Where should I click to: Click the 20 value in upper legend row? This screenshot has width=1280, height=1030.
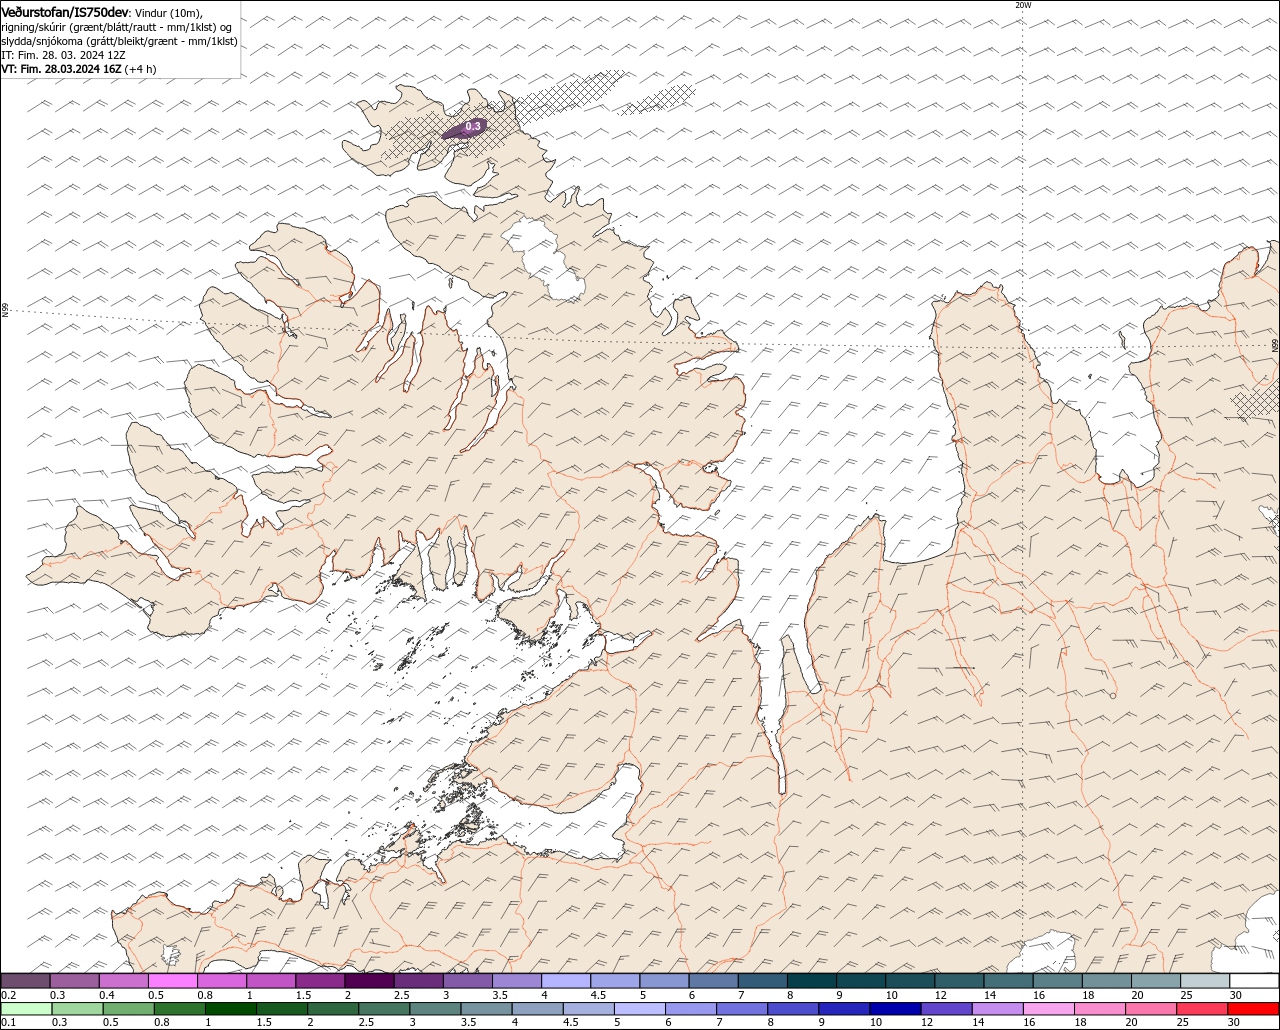[x=1138, y=995]
